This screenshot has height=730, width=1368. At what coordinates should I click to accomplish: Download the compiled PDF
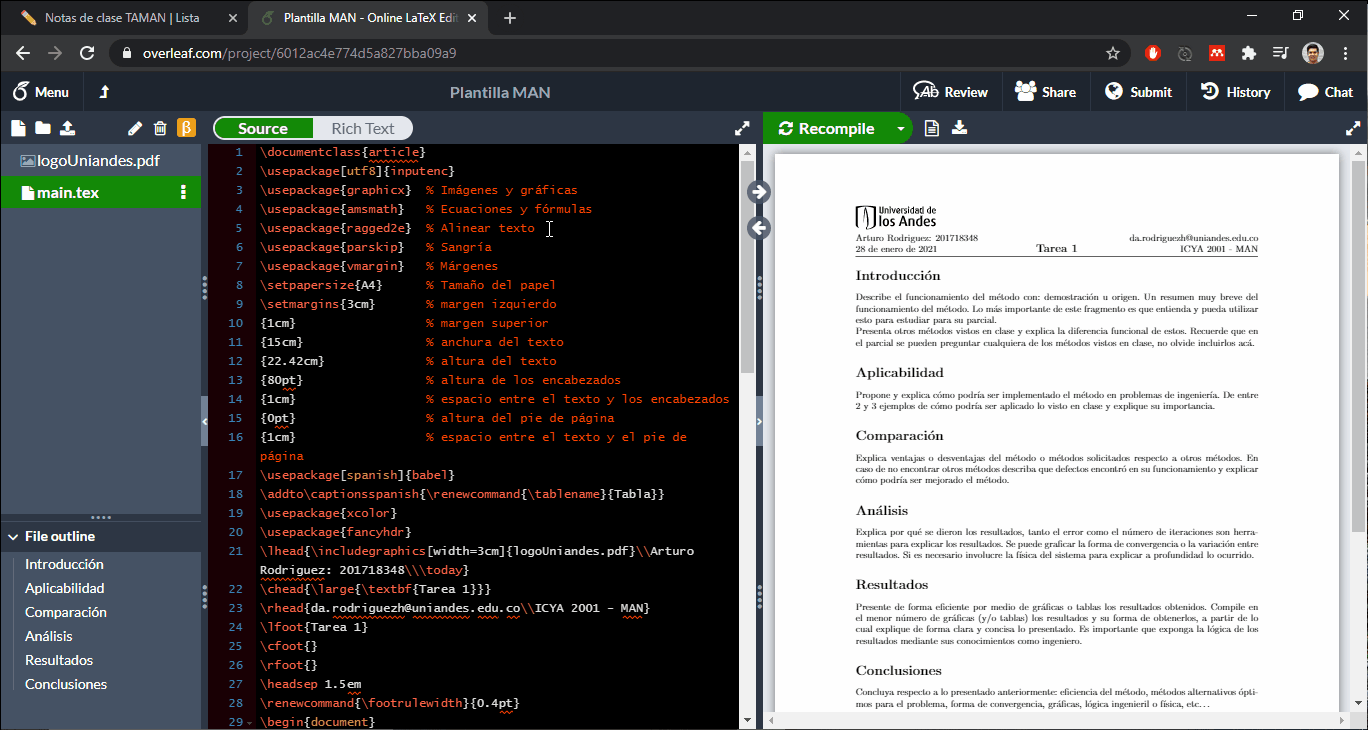click(x=959, y=128)
